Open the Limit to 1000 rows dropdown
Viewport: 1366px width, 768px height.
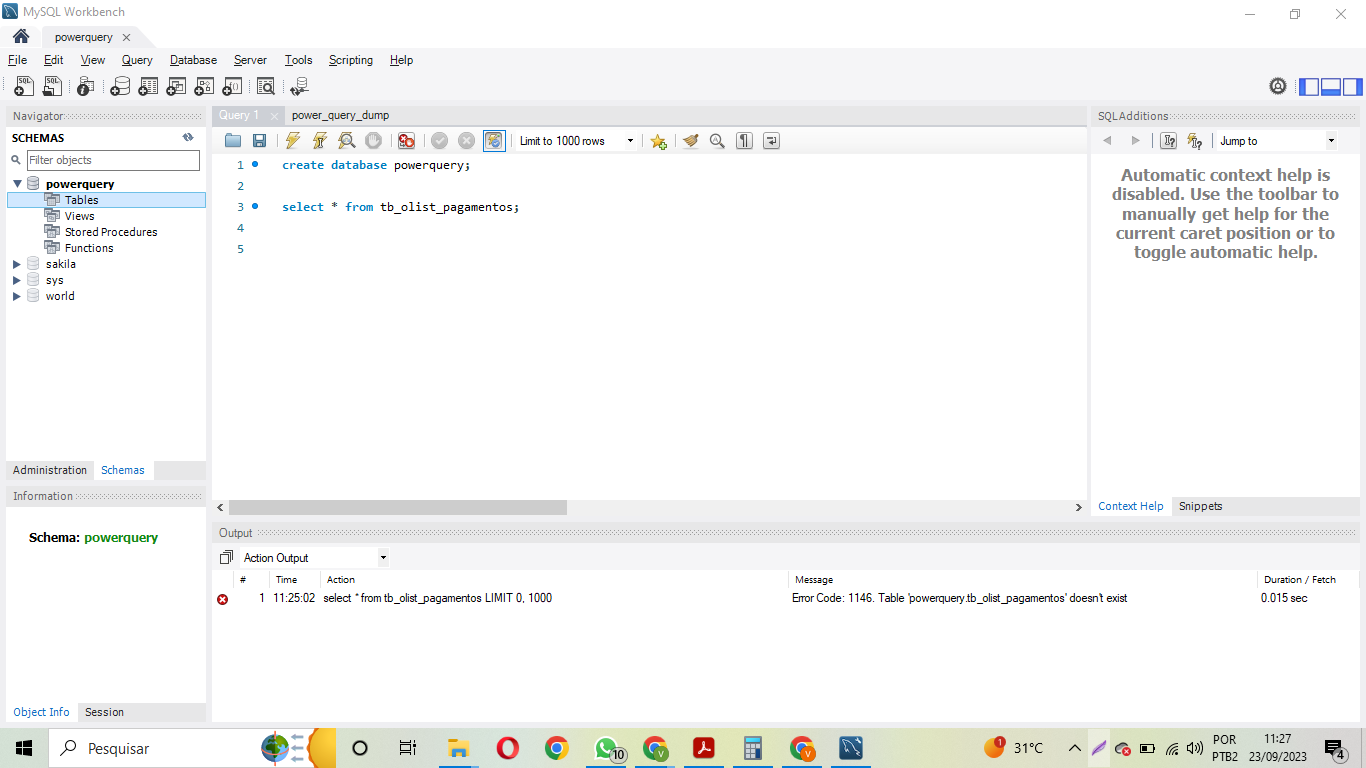click(577, 141)
